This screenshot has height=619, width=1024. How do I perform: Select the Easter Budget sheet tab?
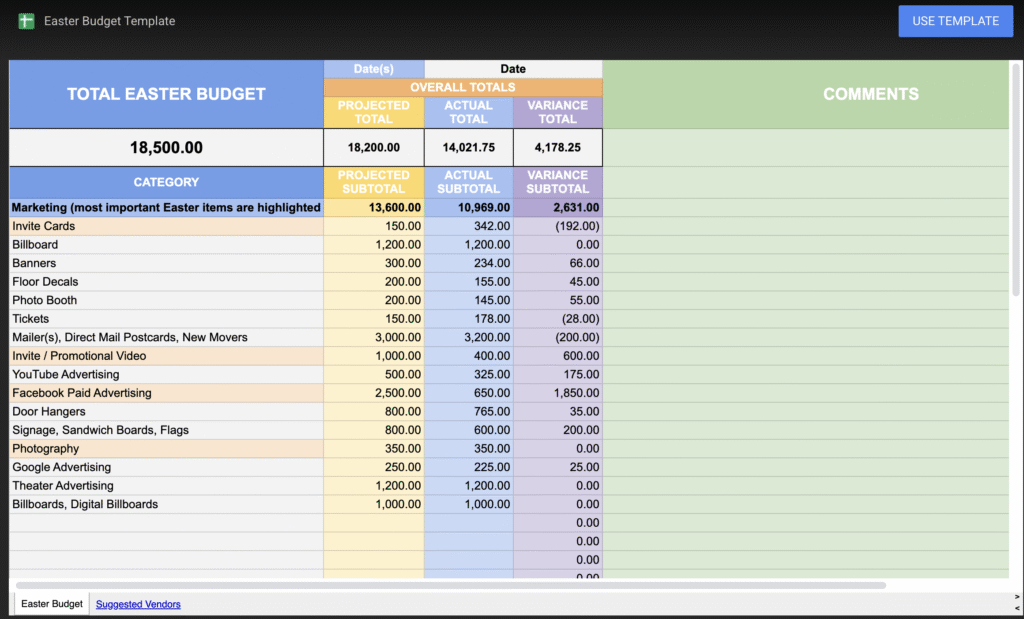coord(52,604)
